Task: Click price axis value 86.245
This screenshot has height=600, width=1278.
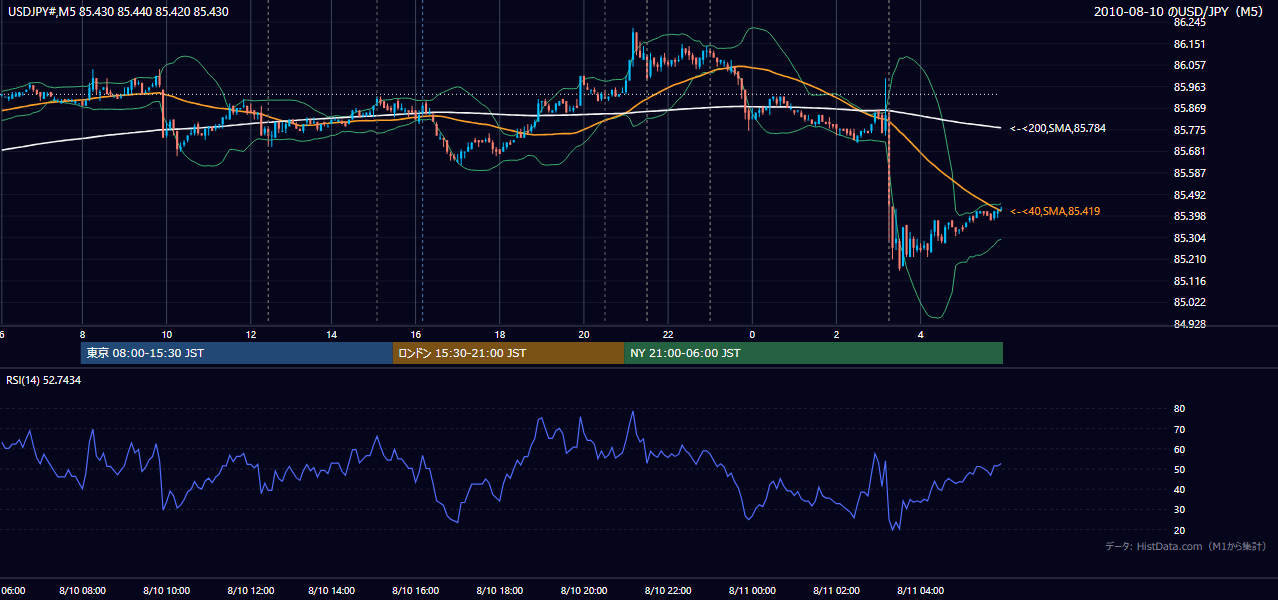Action: (1189, 22)
